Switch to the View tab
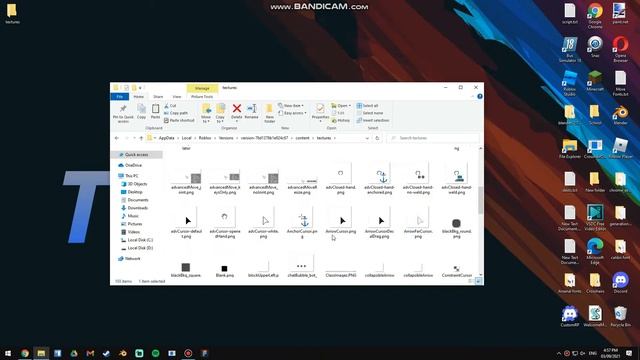 coord(177,97)
